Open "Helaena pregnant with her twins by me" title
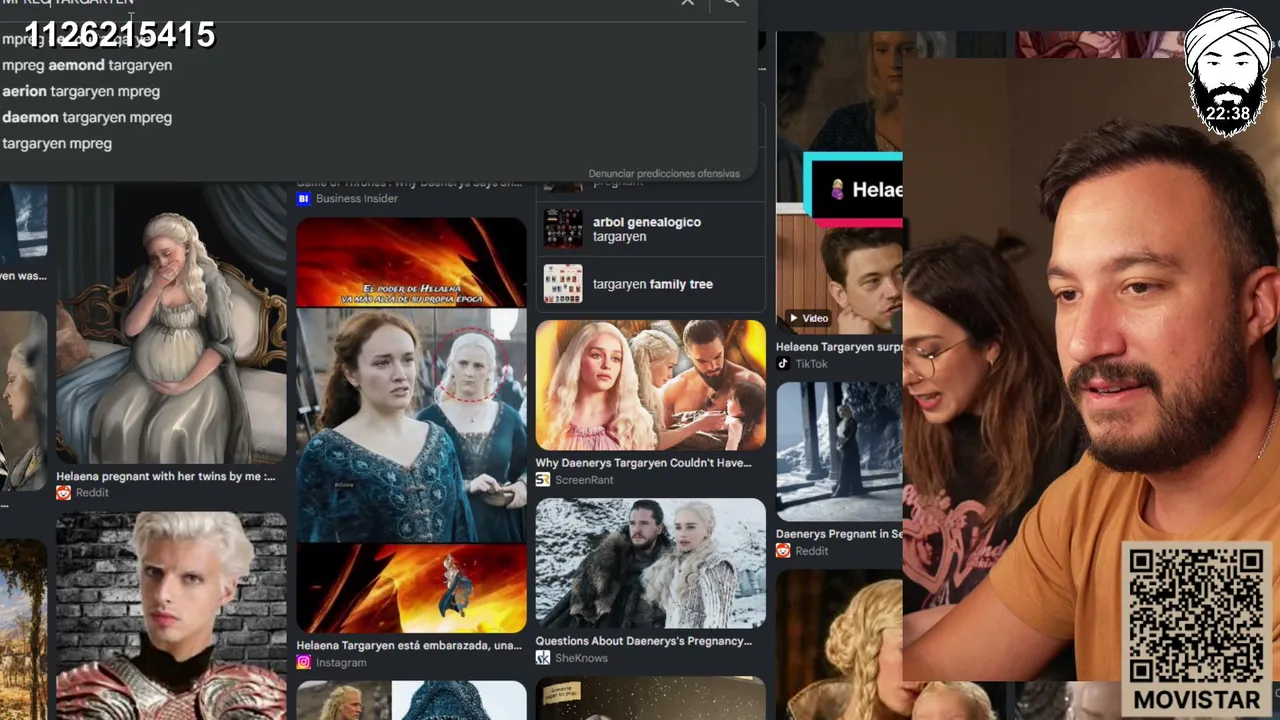 (166, 476)
